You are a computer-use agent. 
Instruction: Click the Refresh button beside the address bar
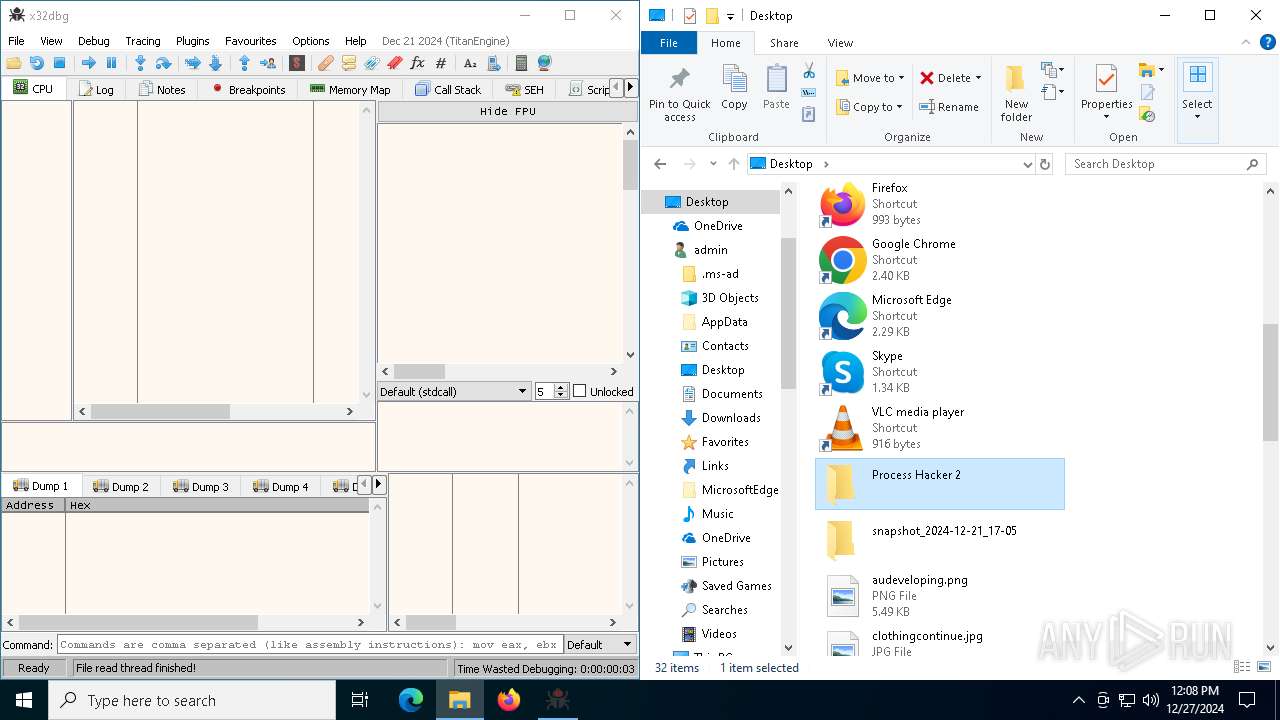click(x=1045, y=164)
